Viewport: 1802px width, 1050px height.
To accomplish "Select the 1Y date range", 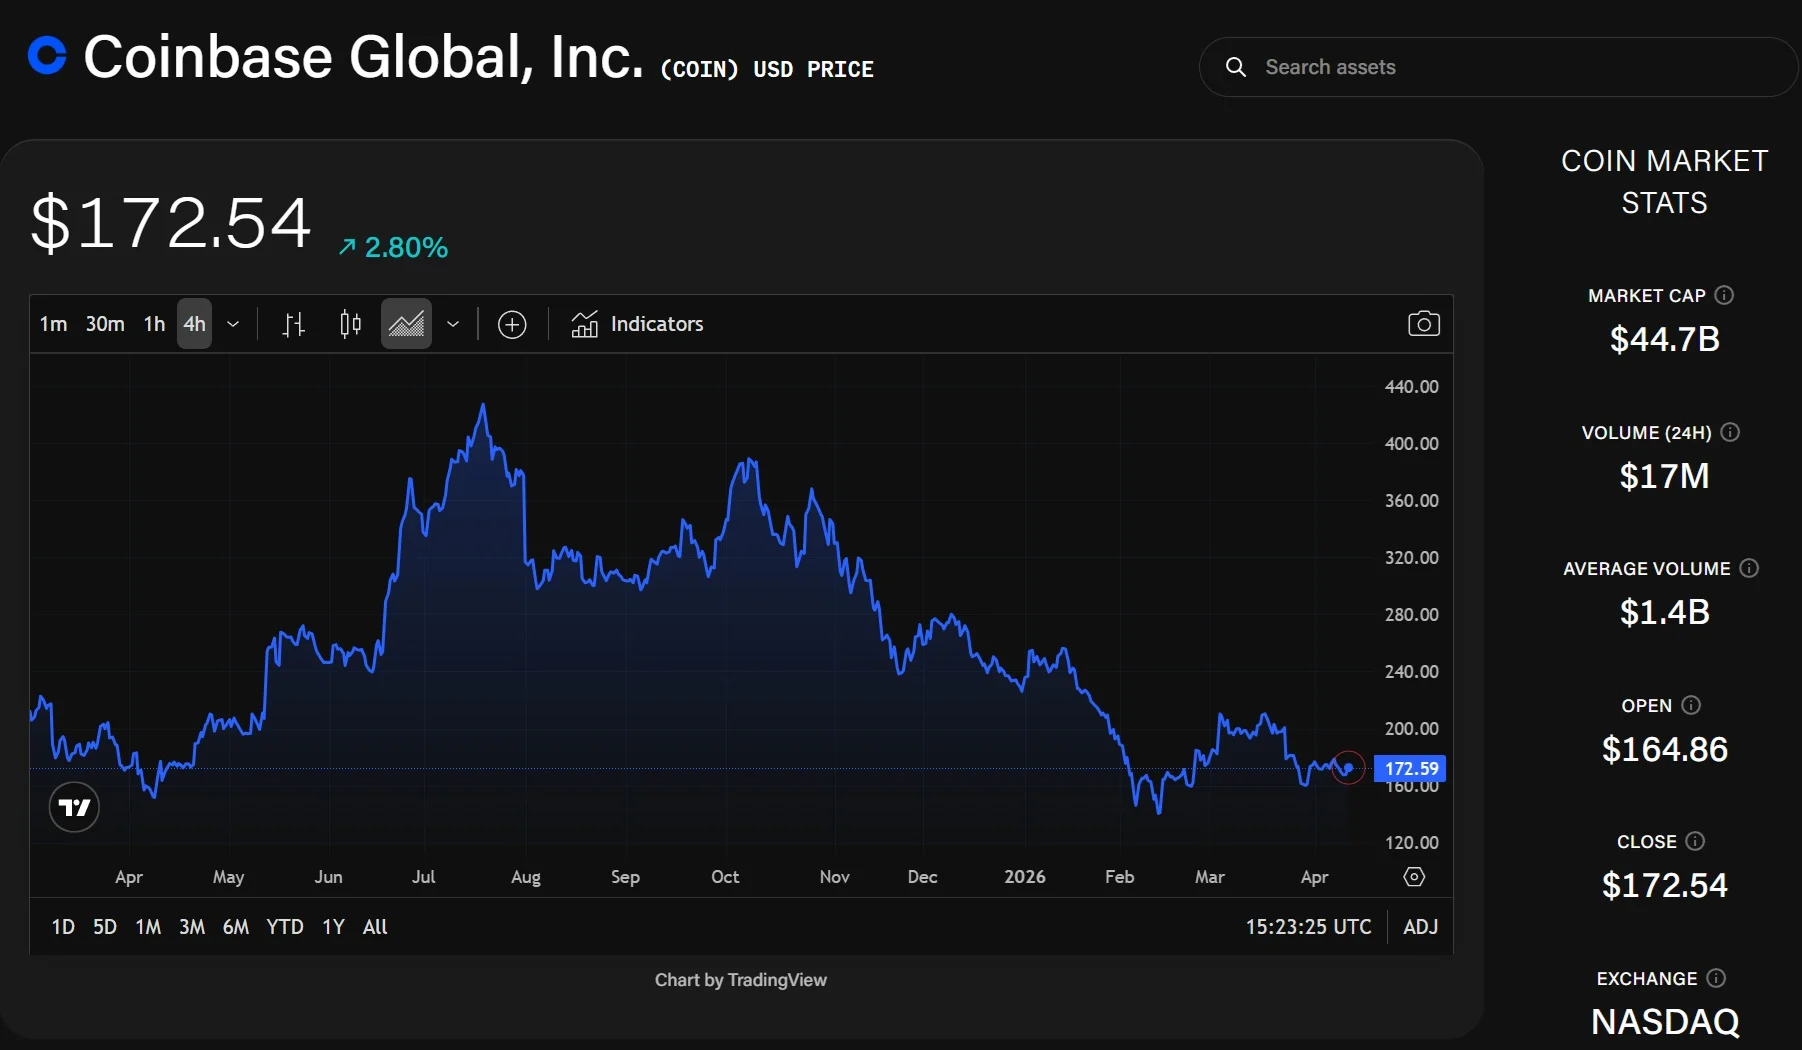I will click(x=333, y=927).
